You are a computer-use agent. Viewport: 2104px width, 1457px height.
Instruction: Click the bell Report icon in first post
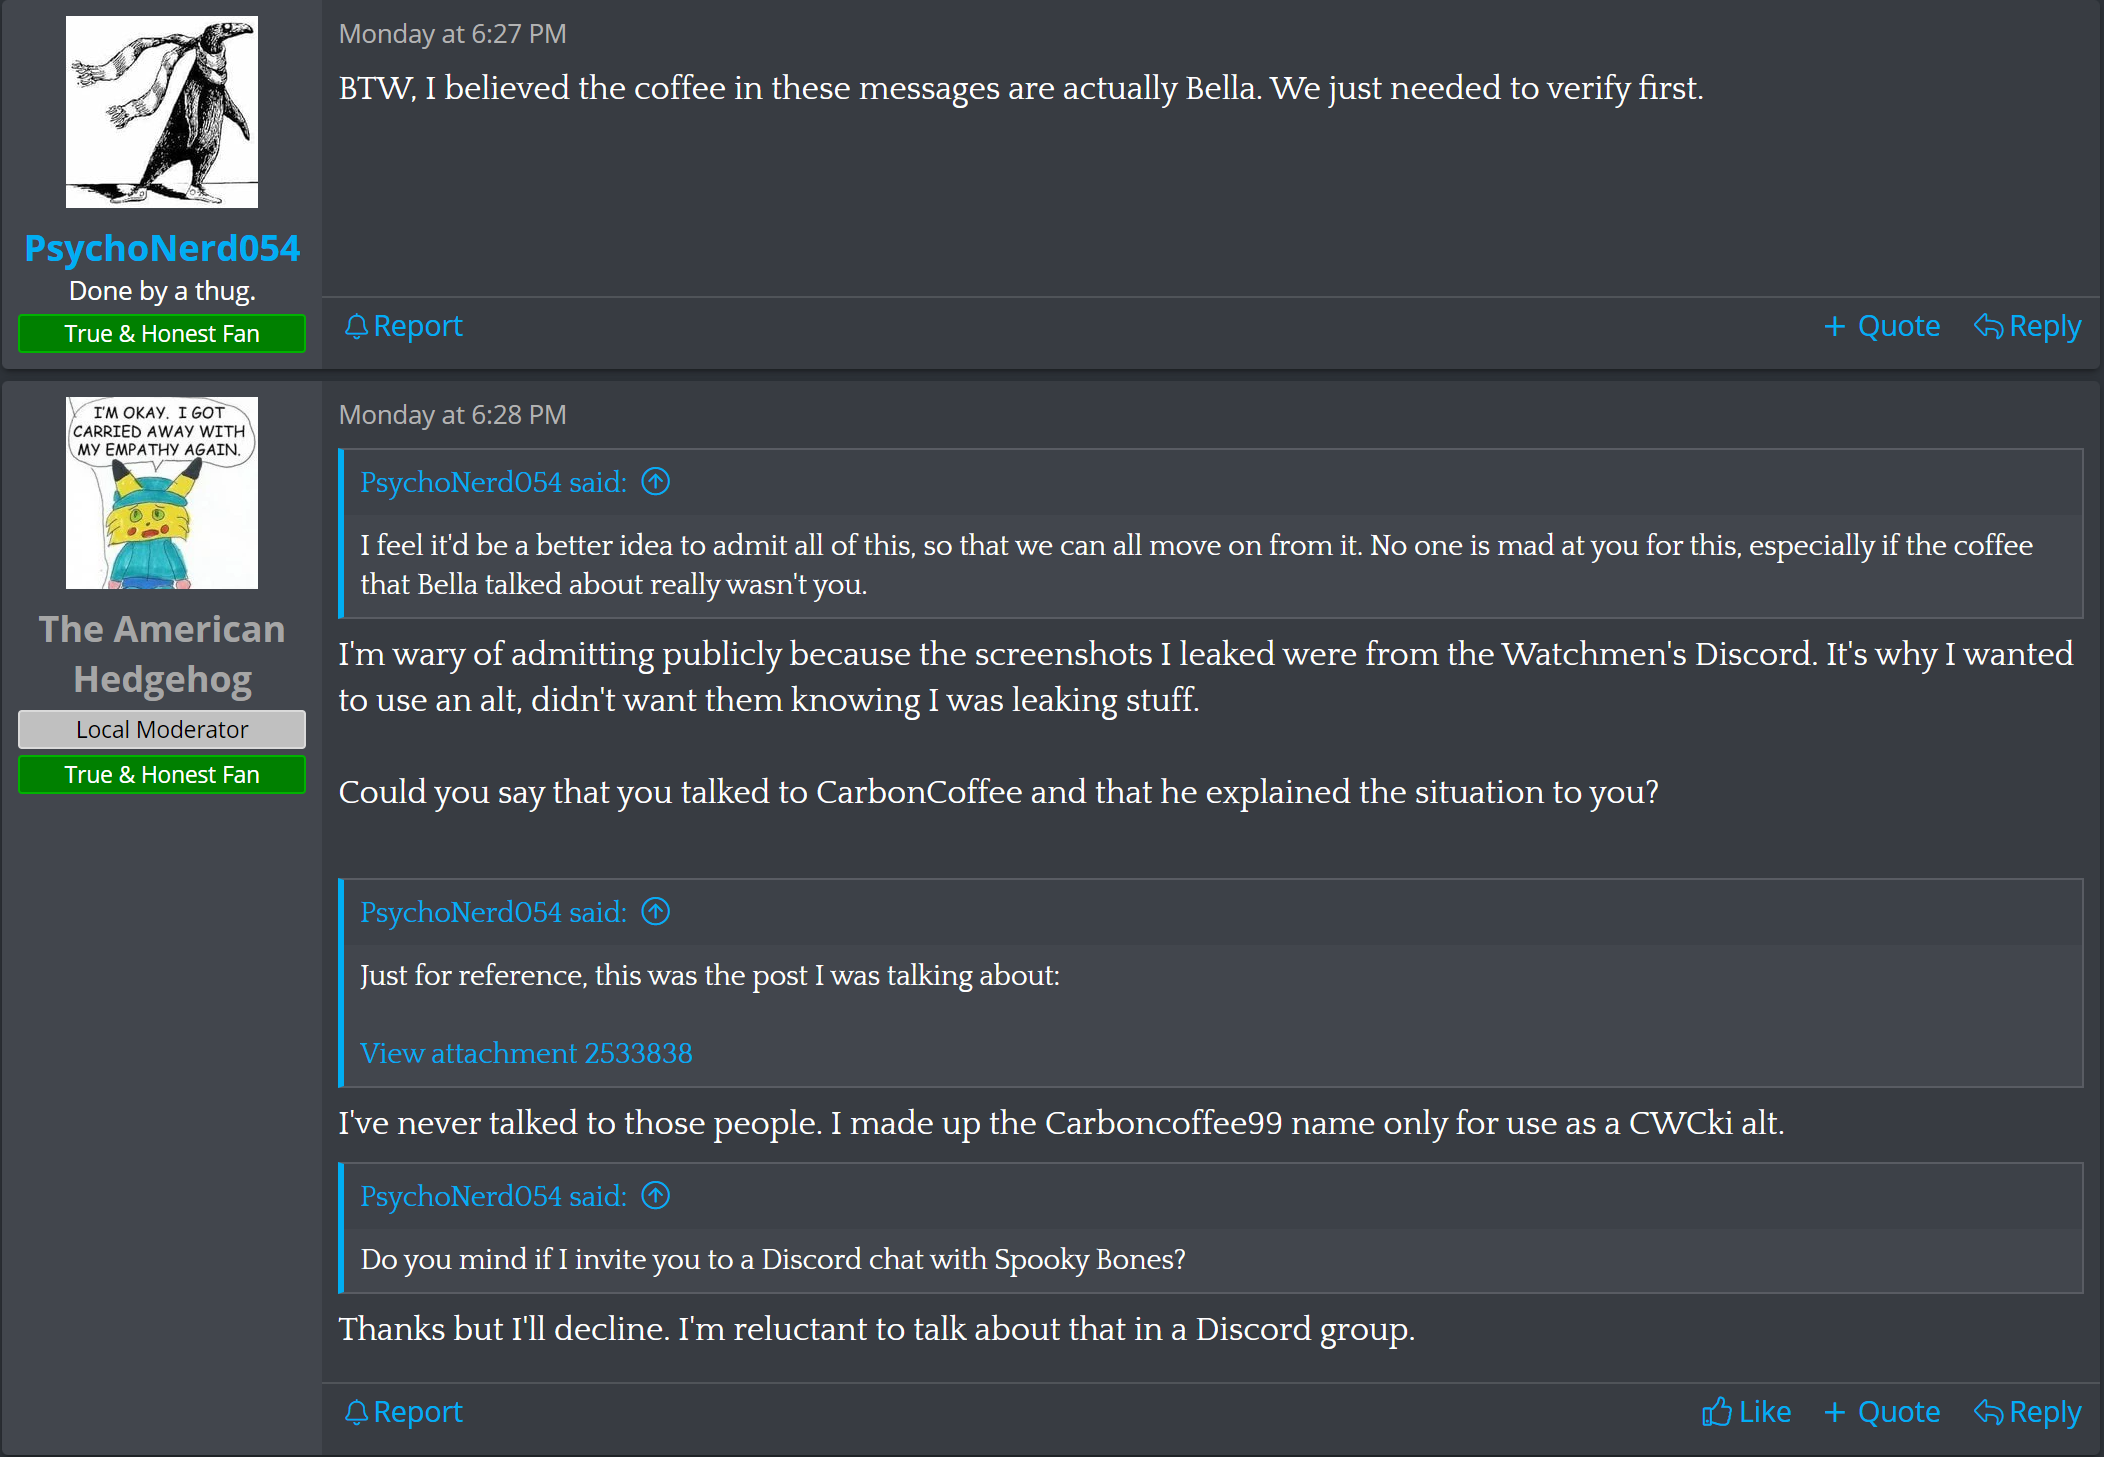pyautogui.click(x=356, y=326)
